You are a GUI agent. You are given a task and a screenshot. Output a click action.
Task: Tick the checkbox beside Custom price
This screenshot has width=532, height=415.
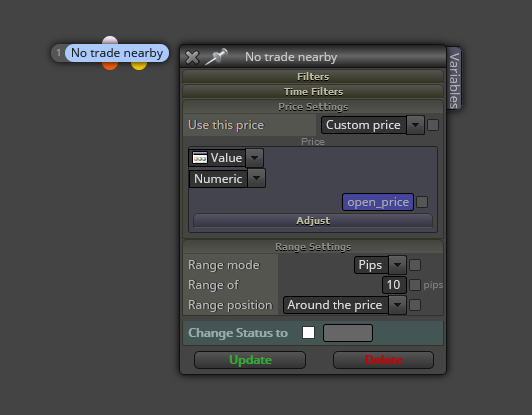433,125
